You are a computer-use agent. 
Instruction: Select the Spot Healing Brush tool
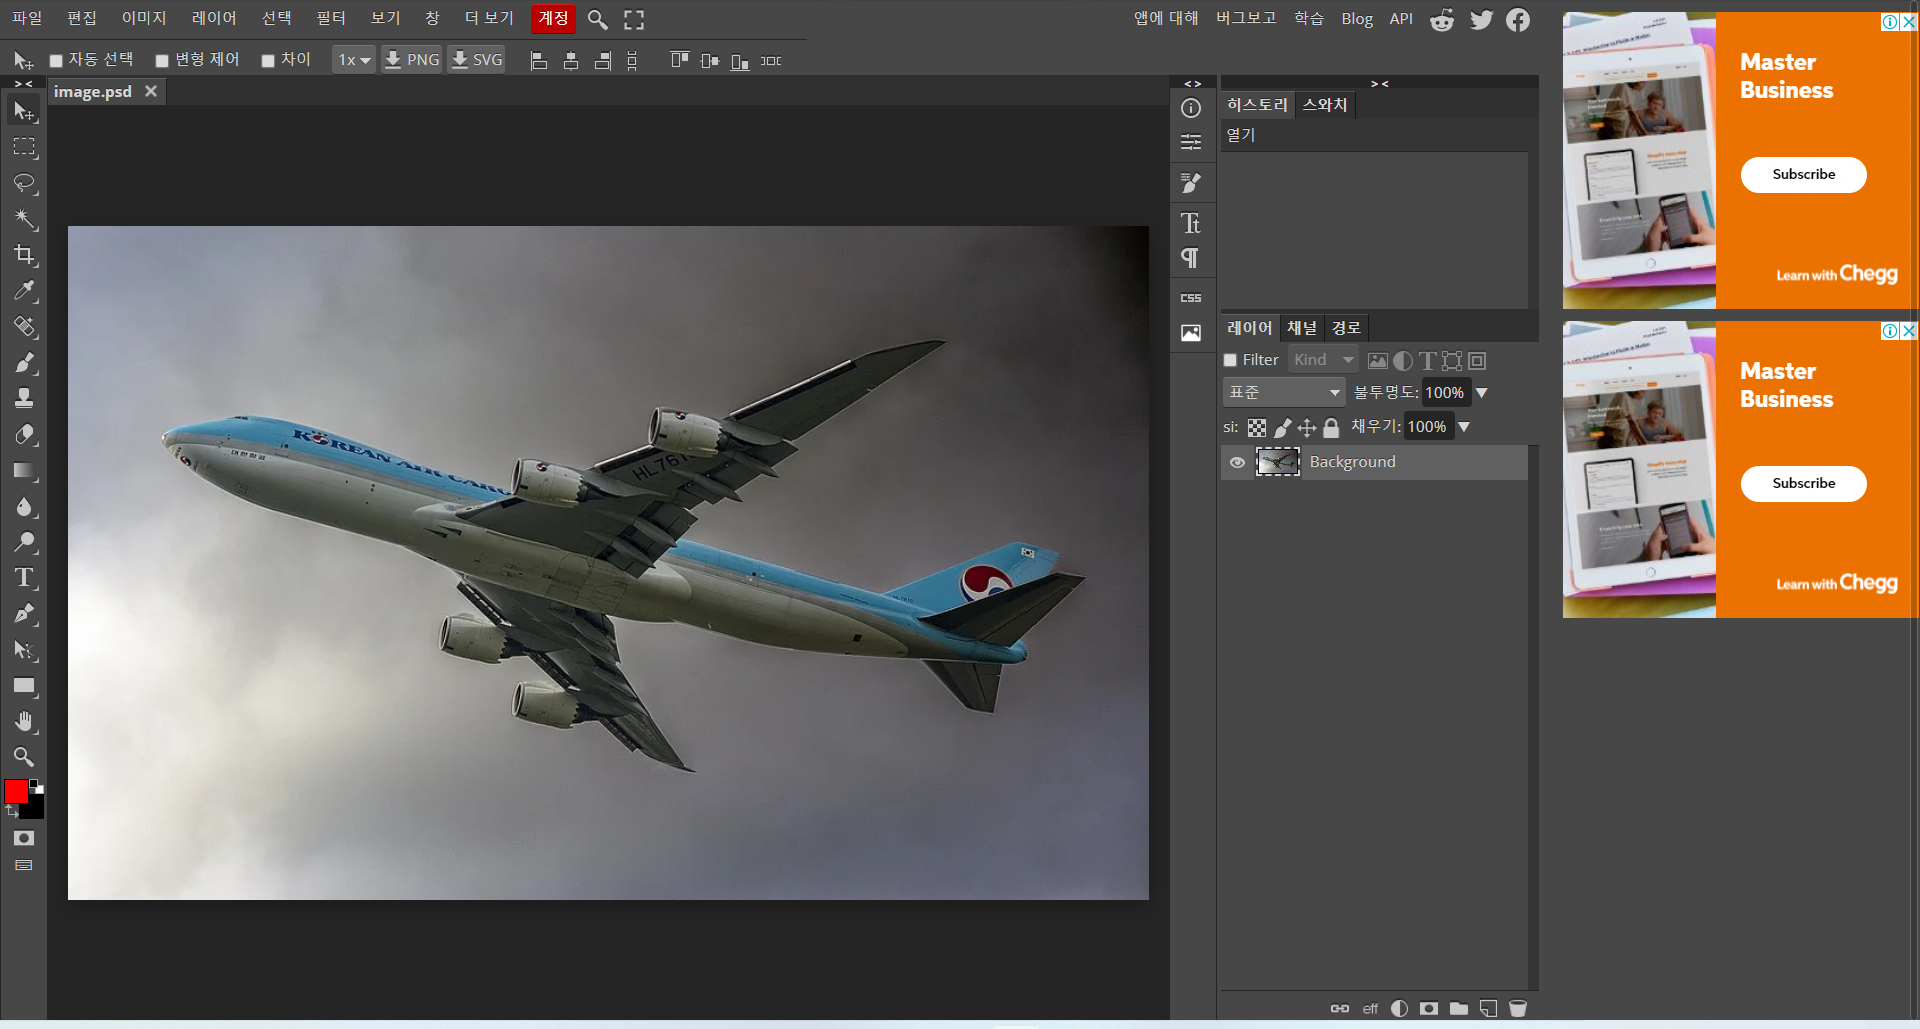pyautogui.click(x=24, y=327)
